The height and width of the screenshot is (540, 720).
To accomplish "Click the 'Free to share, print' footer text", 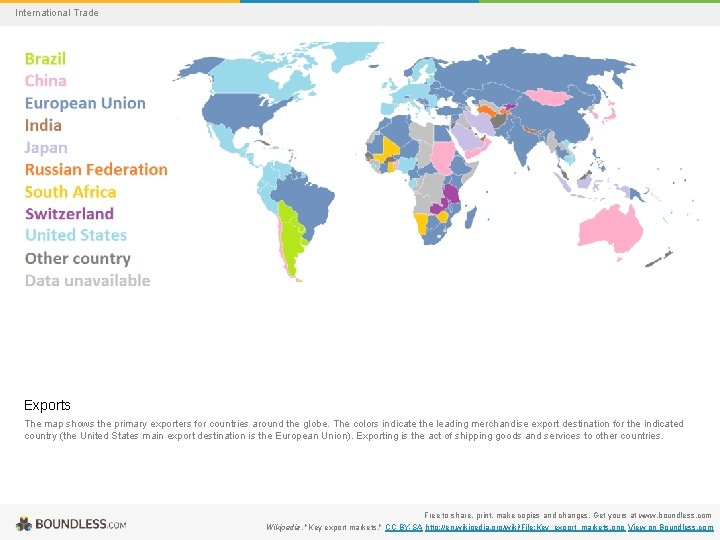I will [568, 515].
